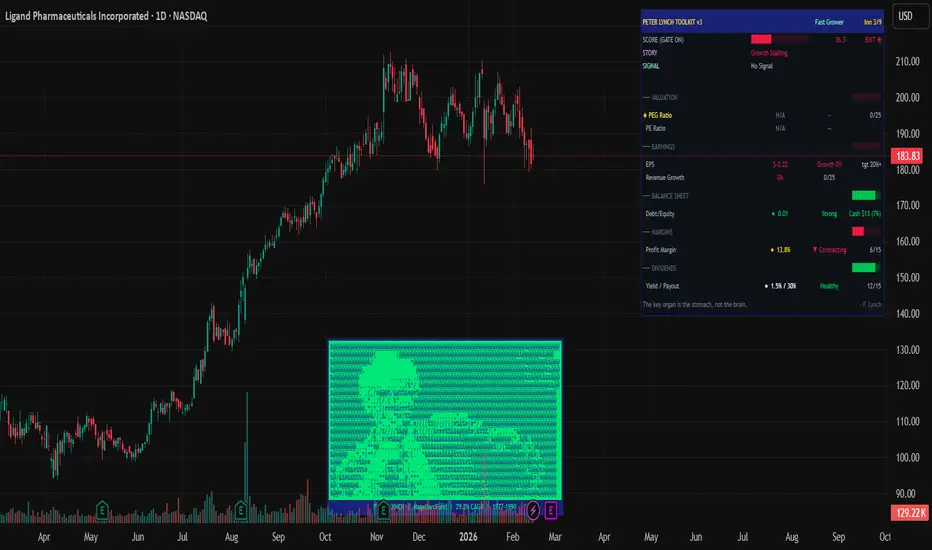Click the 100.00 price axis label

[x=907, y=458]
